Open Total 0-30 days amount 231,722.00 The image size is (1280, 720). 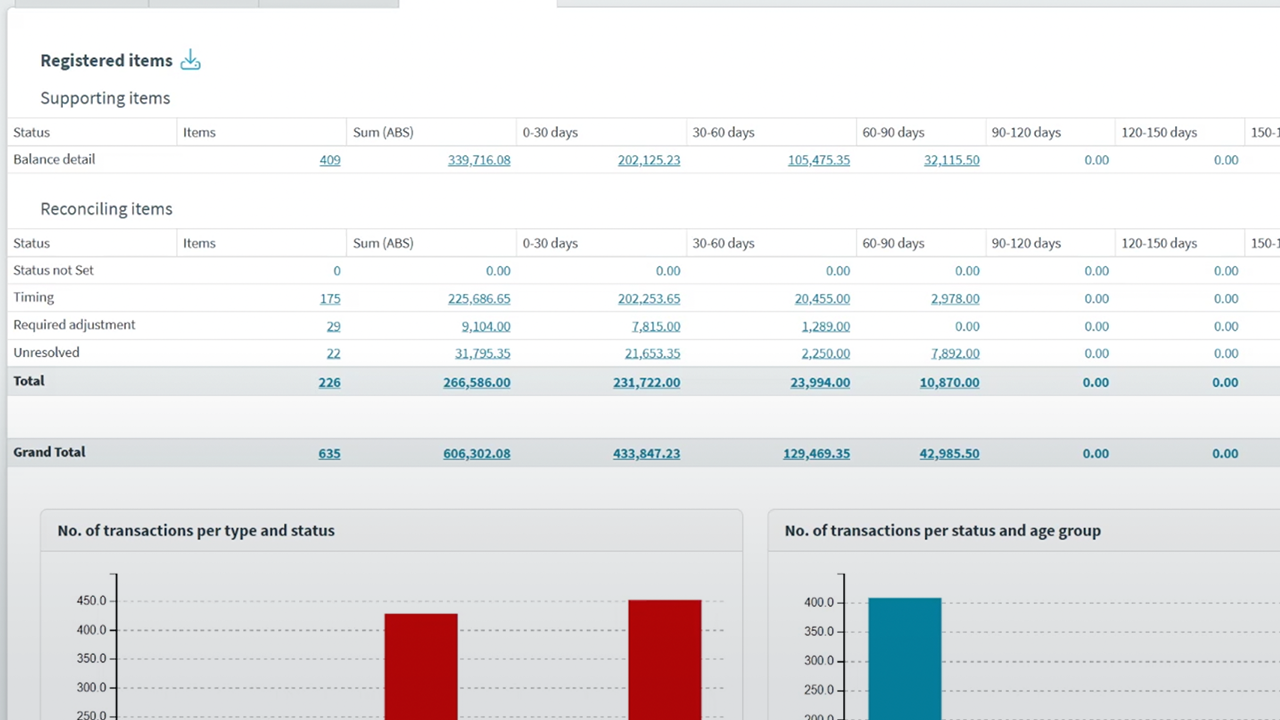(647, 382)
